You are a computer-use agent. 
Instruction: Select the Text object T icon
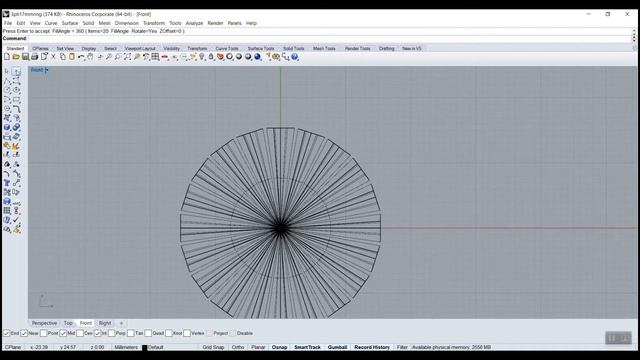coord(7,183)
